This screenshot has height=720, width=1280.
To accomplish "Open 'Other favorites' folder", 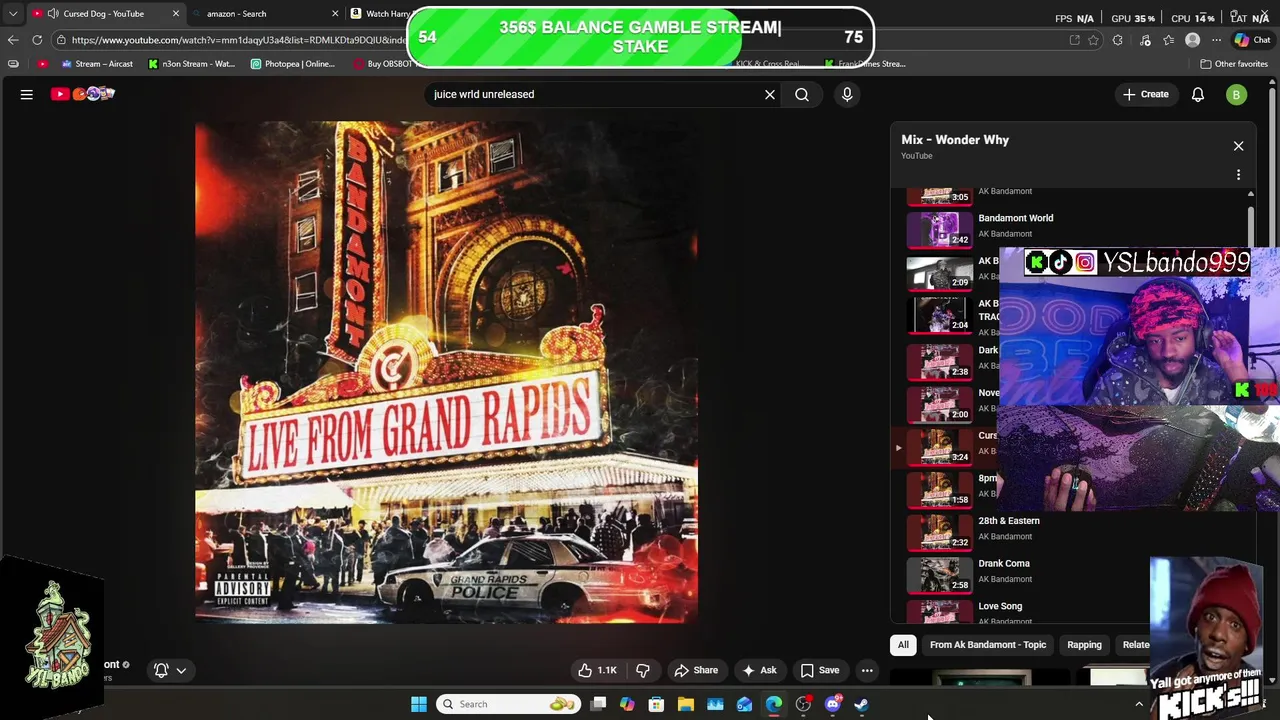I will pos(1234,64).
